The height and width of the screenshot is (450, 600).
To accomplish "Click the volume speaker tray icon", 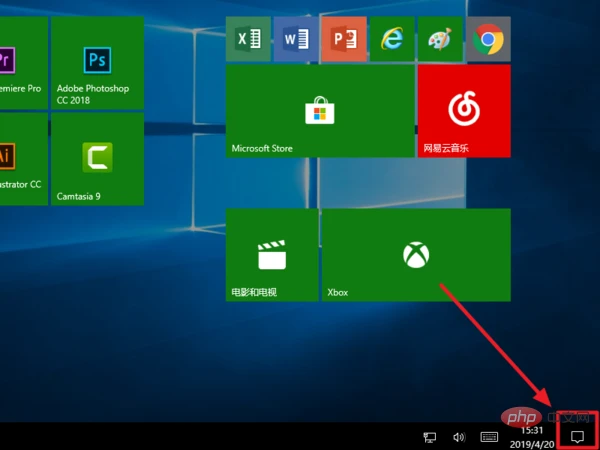I will click(459, 437).
